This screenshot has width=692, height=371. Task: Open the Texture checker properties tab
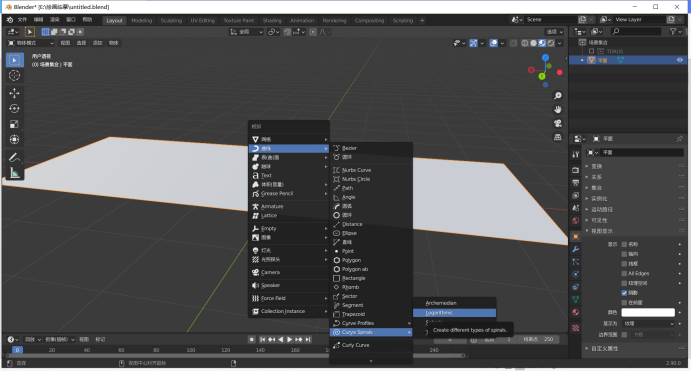click(x=575, y=328)
